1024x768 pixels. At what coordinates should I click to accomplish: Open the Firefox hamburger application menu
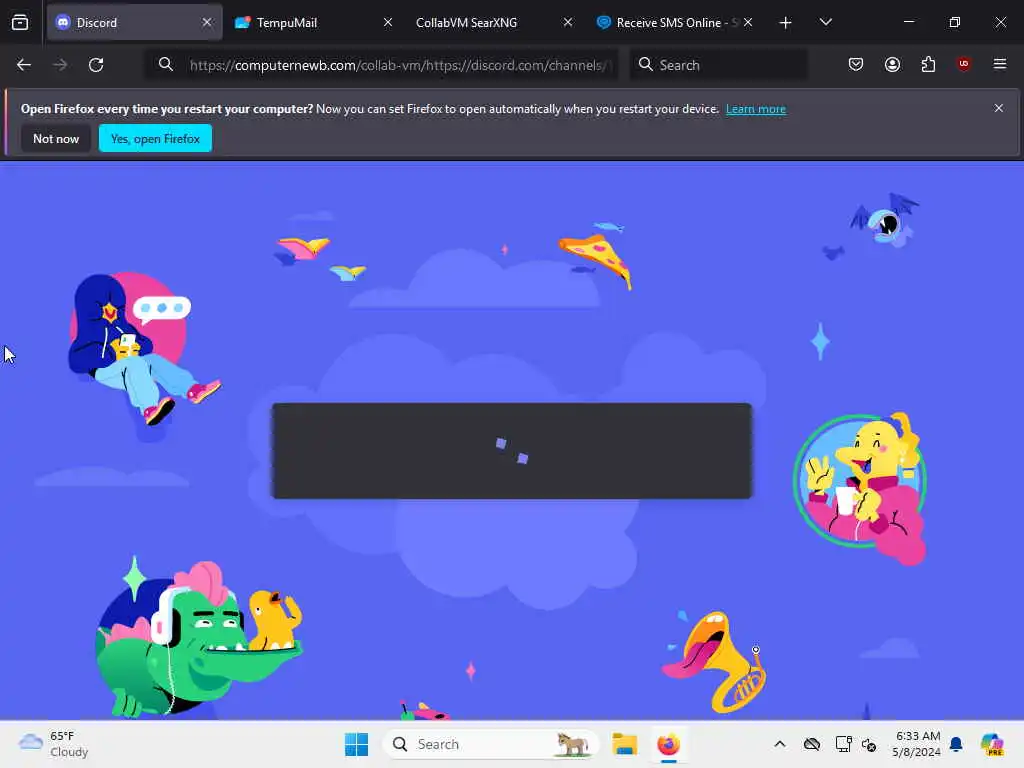999,64
